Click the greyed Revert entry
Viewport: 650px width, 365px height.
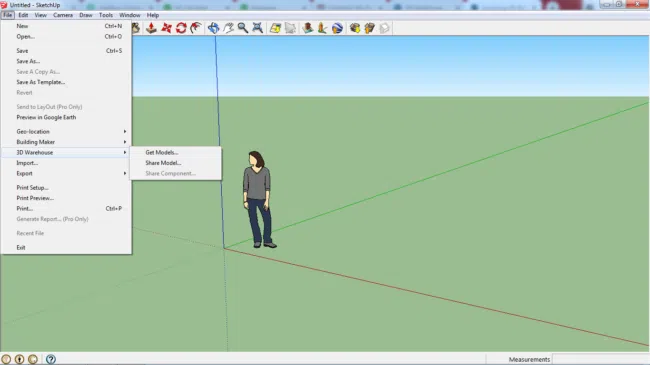66,92
